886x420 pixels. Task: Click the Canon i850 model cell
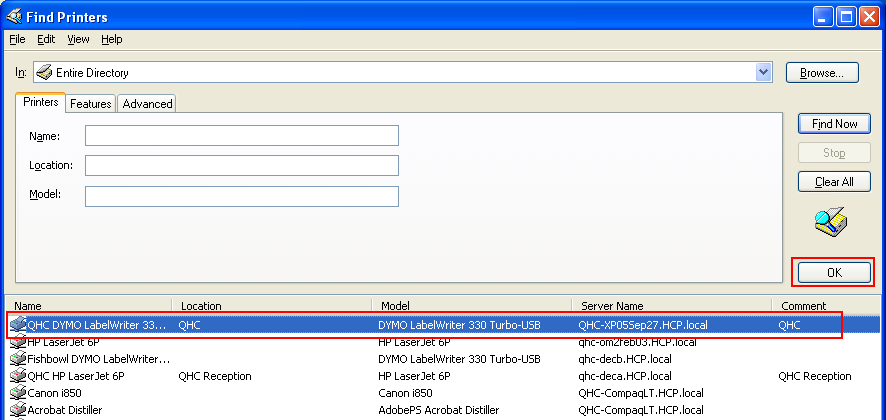pyautogui.click(x=405, y=393)
